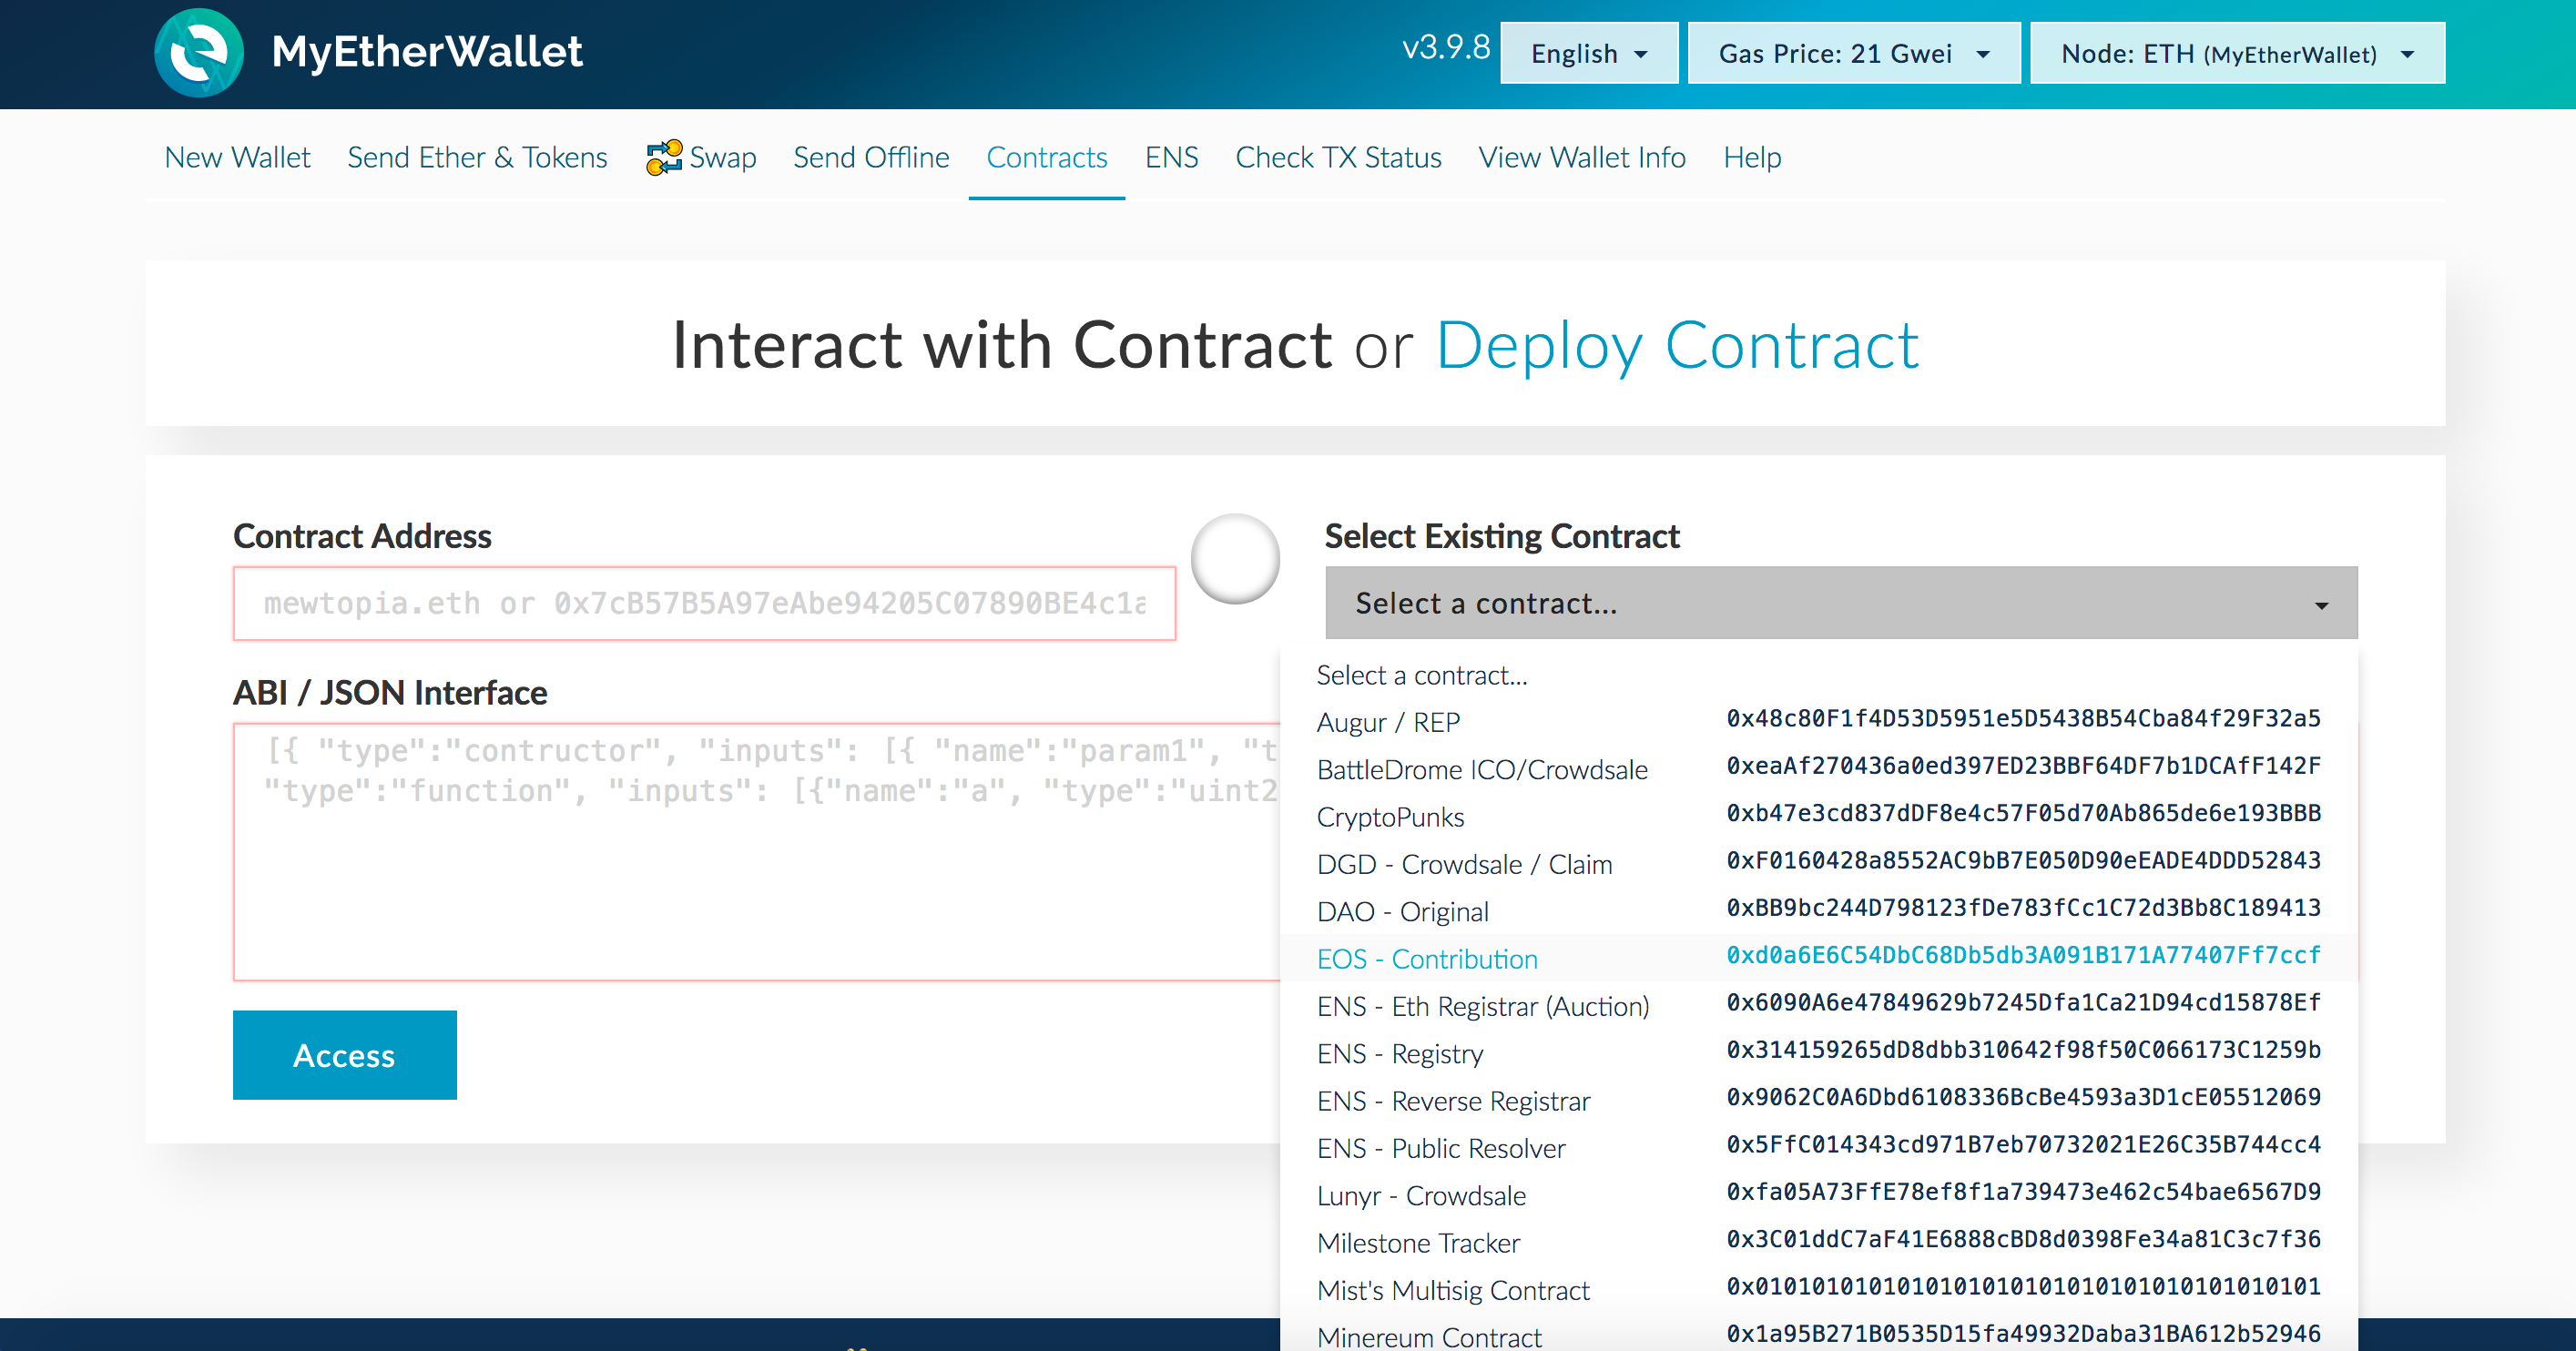Switch to Send Offline tab
This screenshot has height=1351, width=2576.
point(871,157)
